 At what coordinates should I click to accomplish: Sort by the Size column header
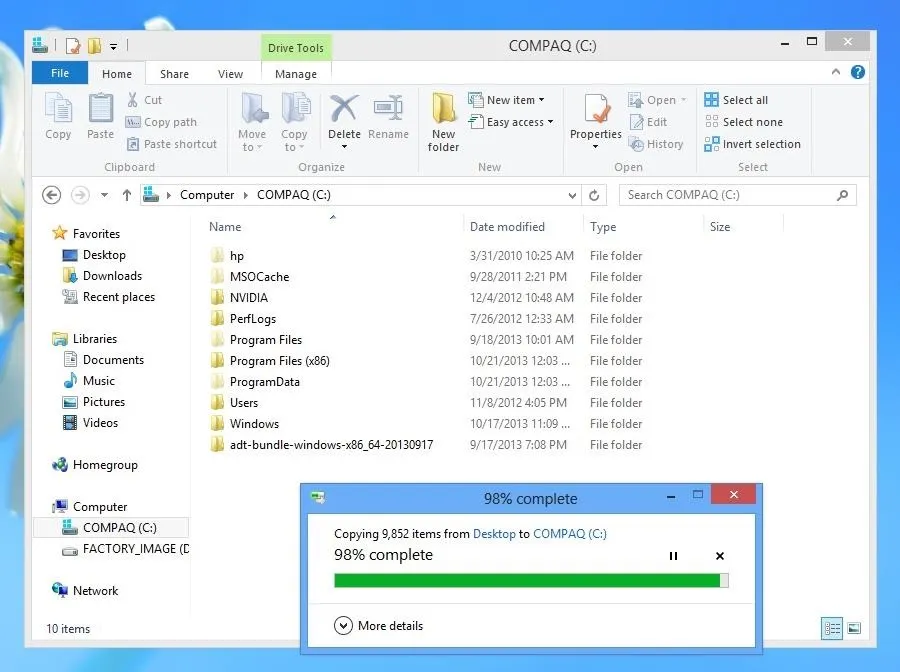tap(720, 227)
